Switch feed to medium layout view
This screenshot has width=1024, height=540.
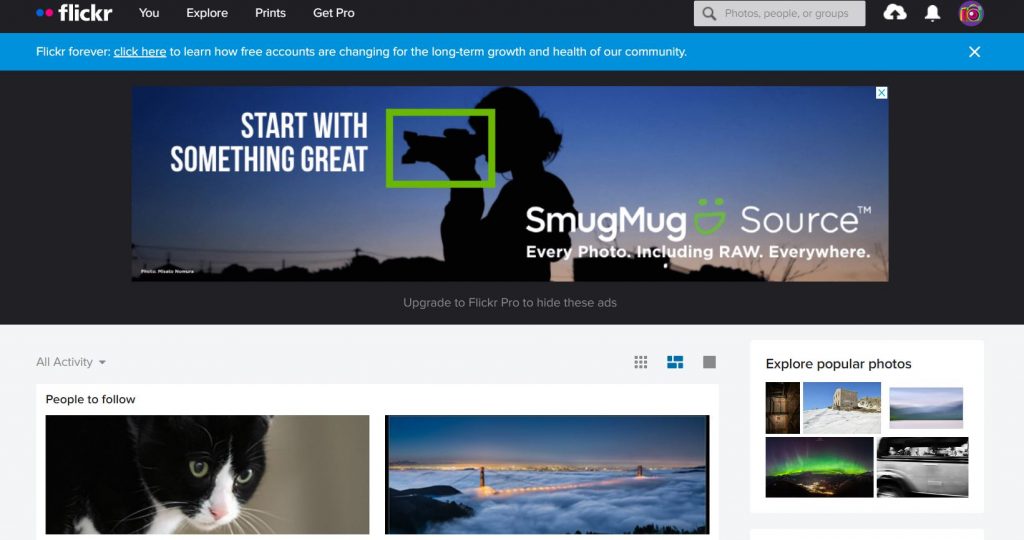click(x=675, y=362)
